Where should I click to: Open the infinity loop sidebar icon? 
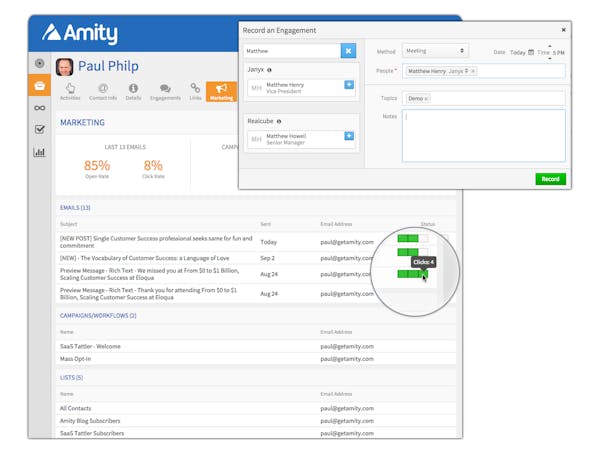pos(39,108)
